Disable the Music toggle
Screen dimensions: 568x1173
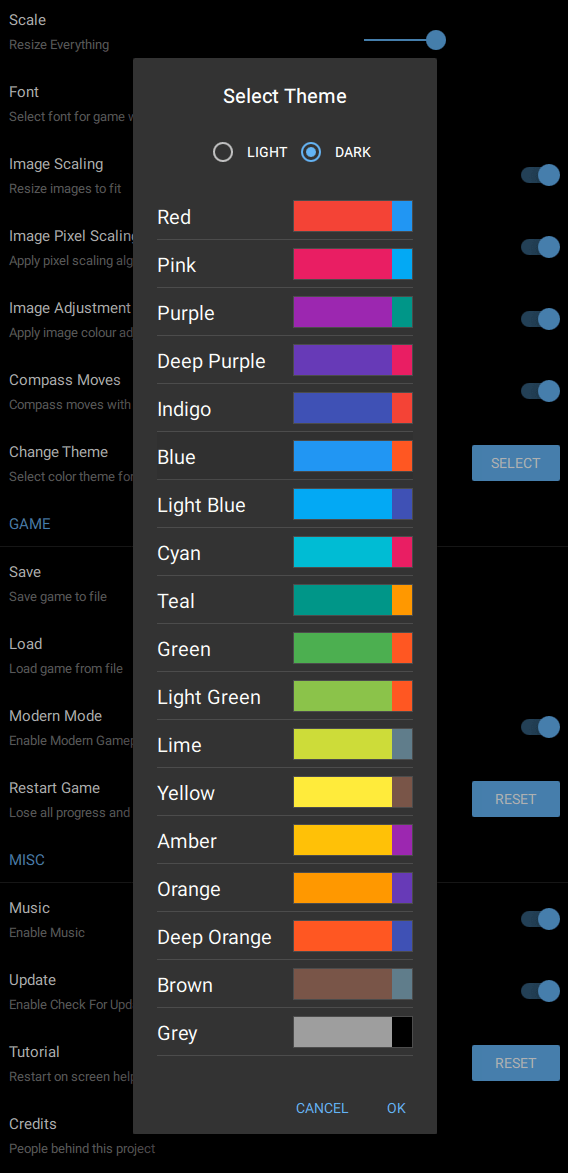click(541, 919)
